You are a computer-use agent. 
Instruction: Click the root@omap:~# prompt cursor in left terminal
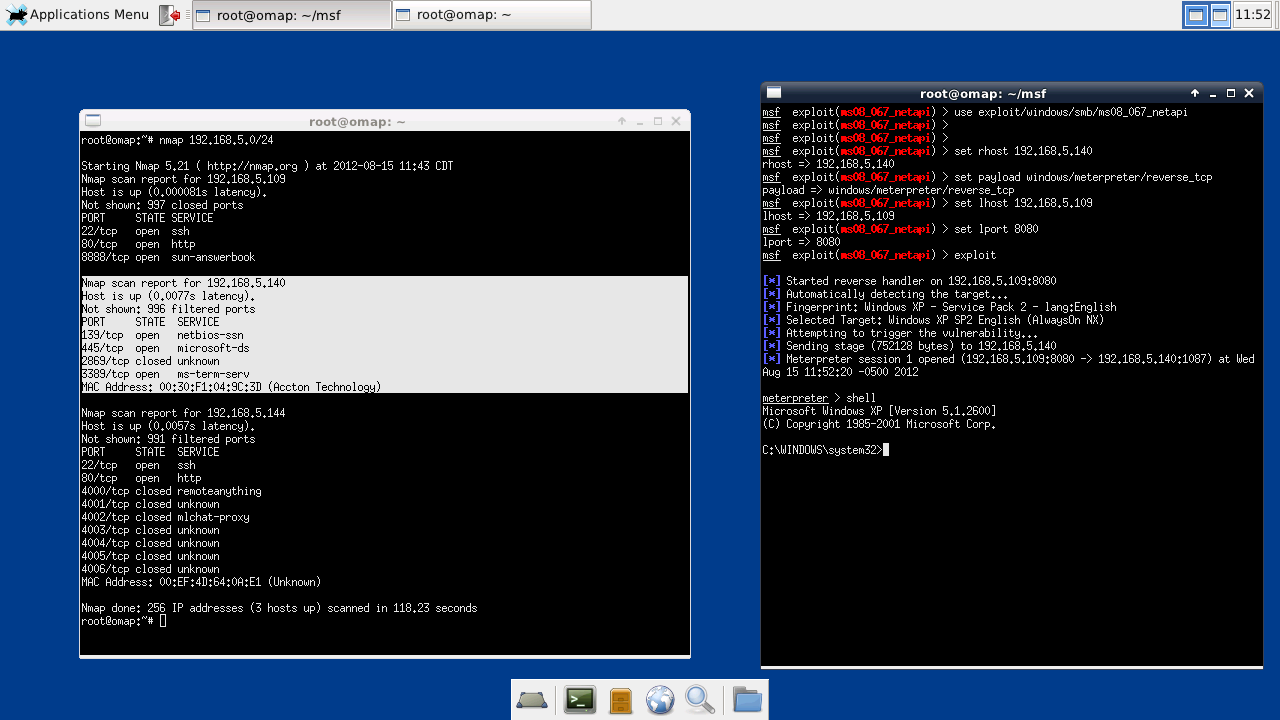[x=163, y=621]
